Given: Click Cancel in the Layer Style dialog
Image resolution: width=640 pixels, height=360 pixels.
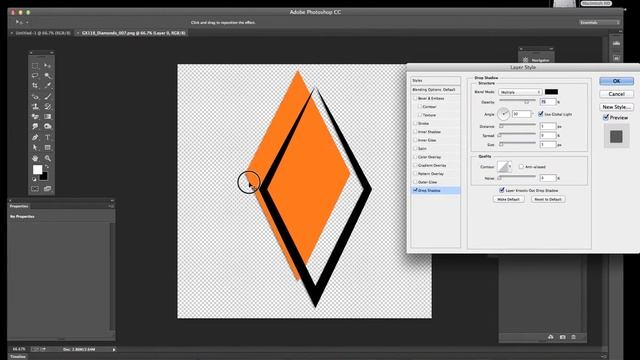Looking at the screenshot, I should (616, 94).
